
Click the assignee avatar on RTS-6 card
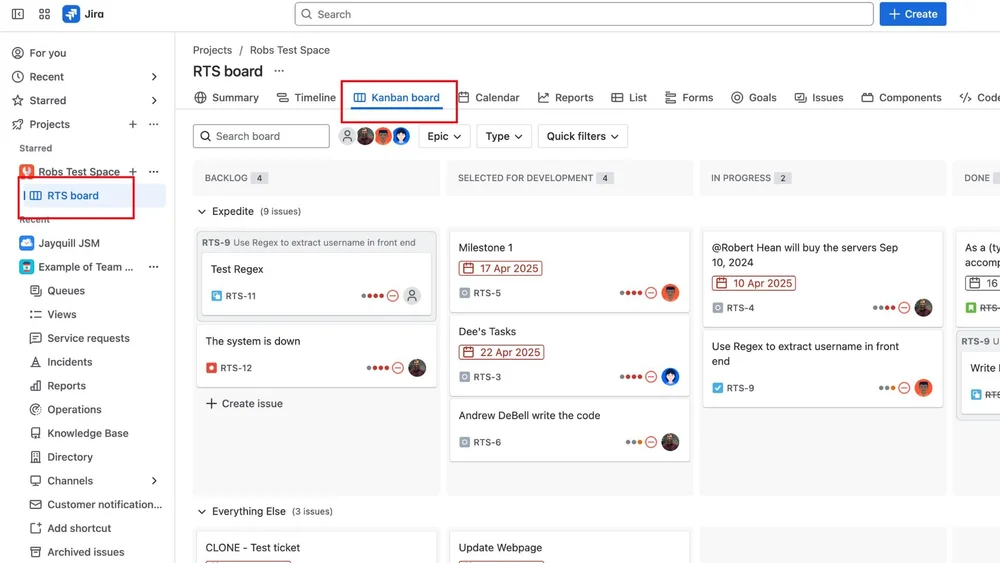[x=670, y=442]
